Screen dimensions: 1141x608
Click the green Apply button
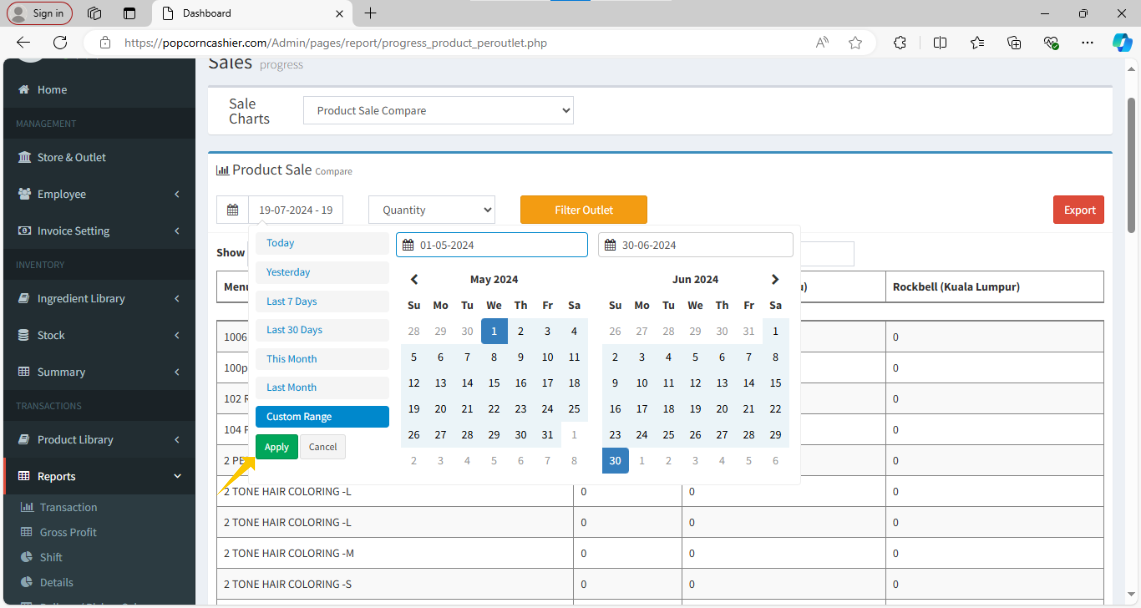[277, 447]
